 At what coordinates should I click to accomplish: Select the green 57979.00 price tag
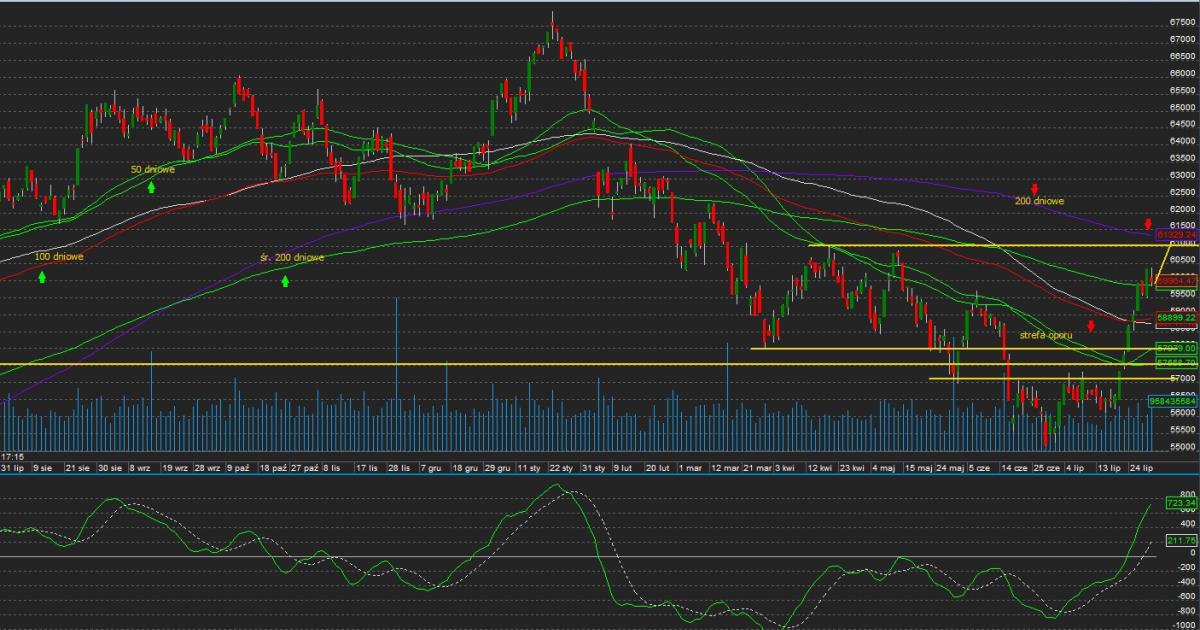pos(1176,348)
